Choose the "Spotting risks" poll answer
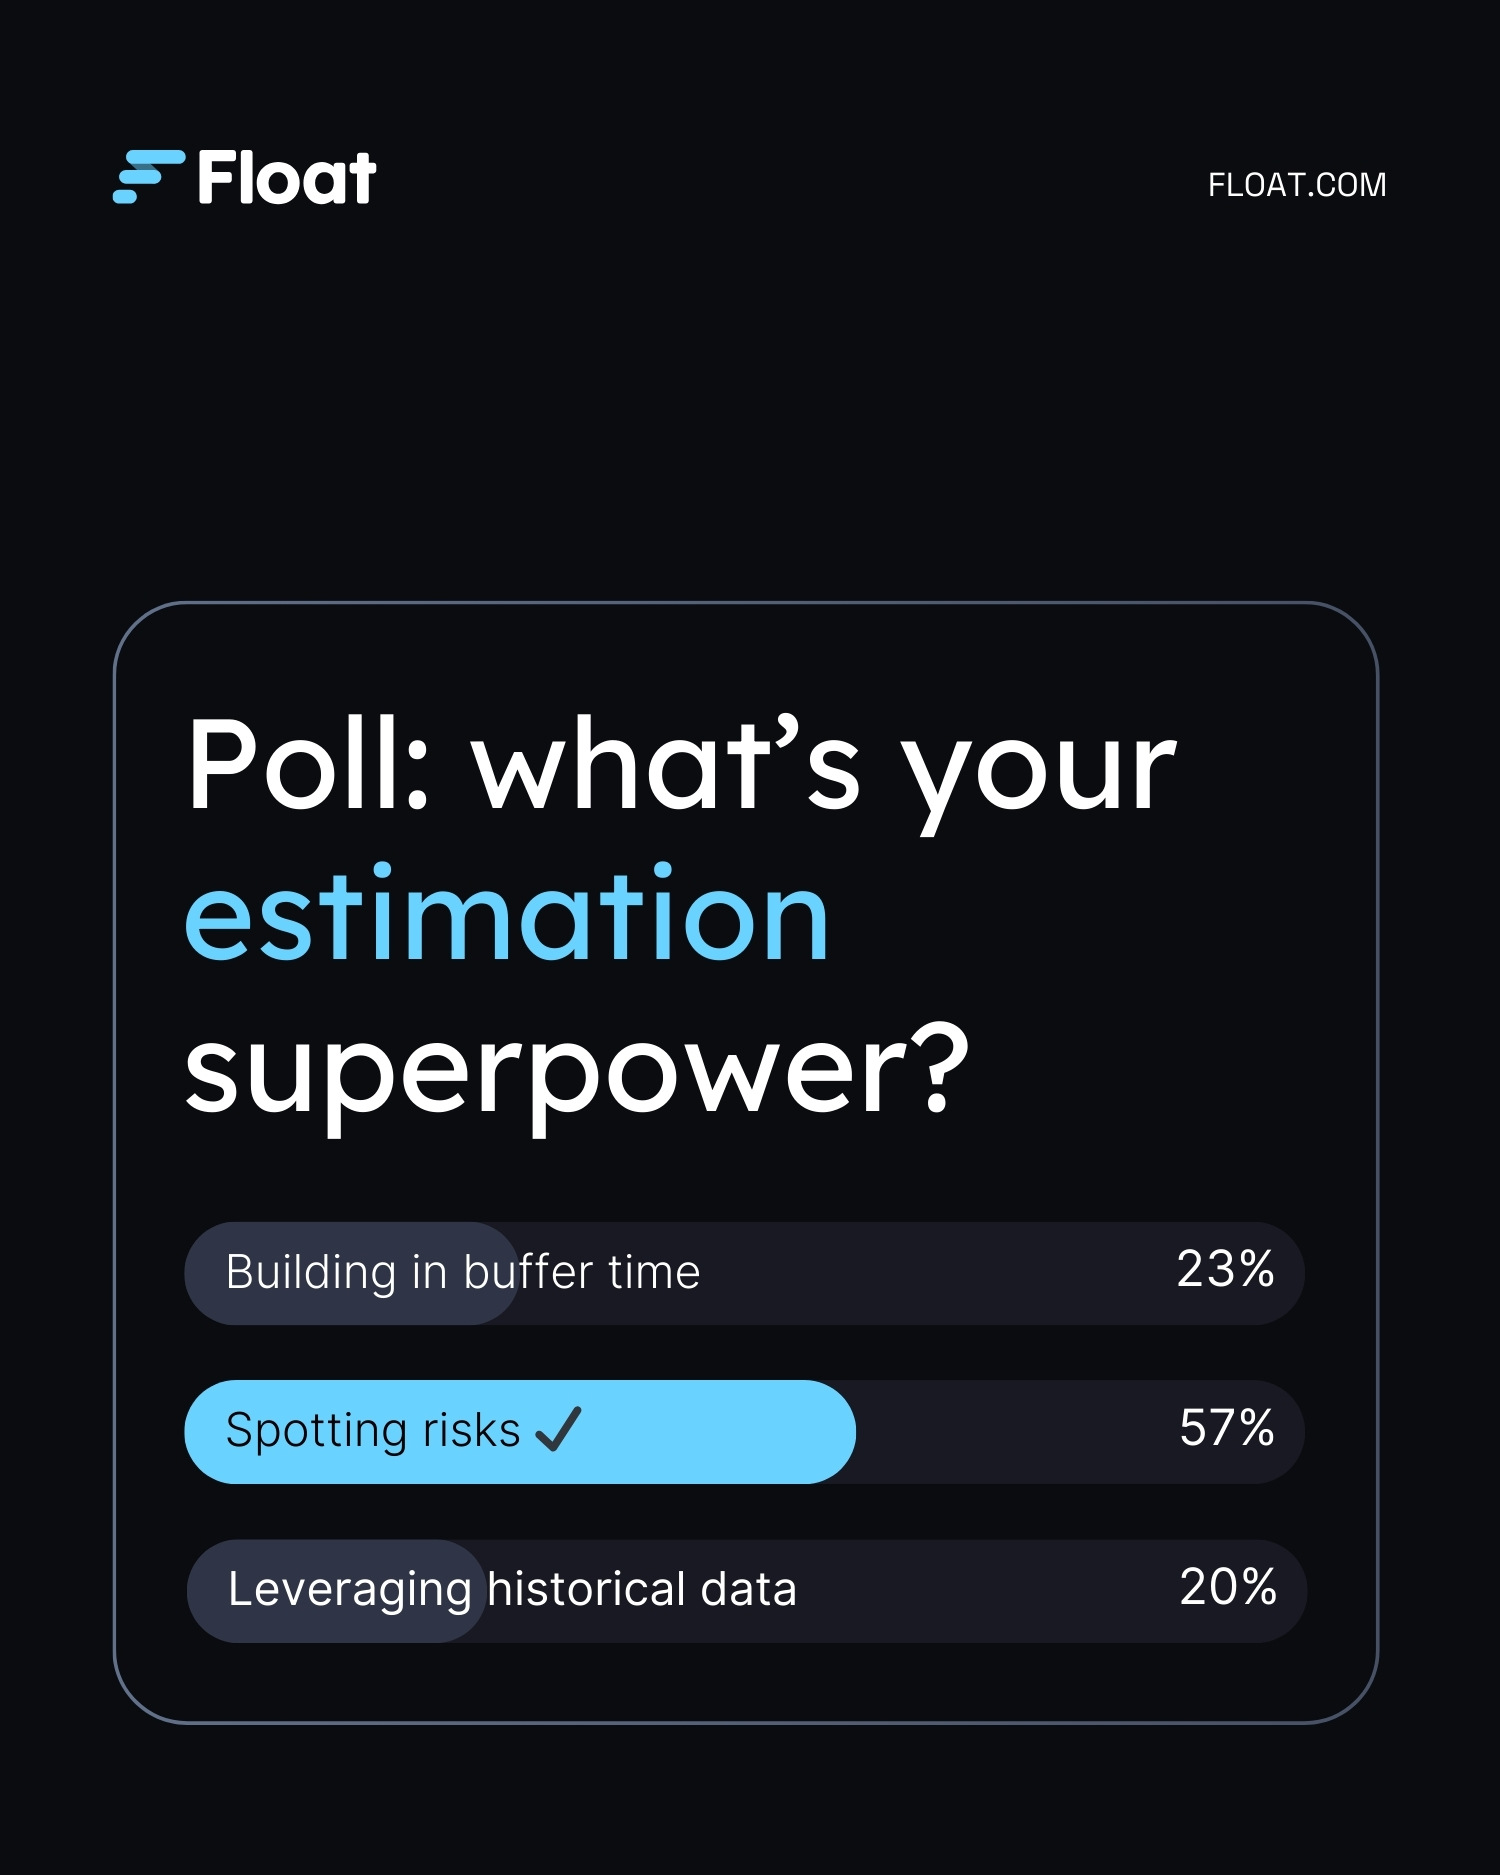The height and width of the screenshot is (1875, 1500). 372,1430
